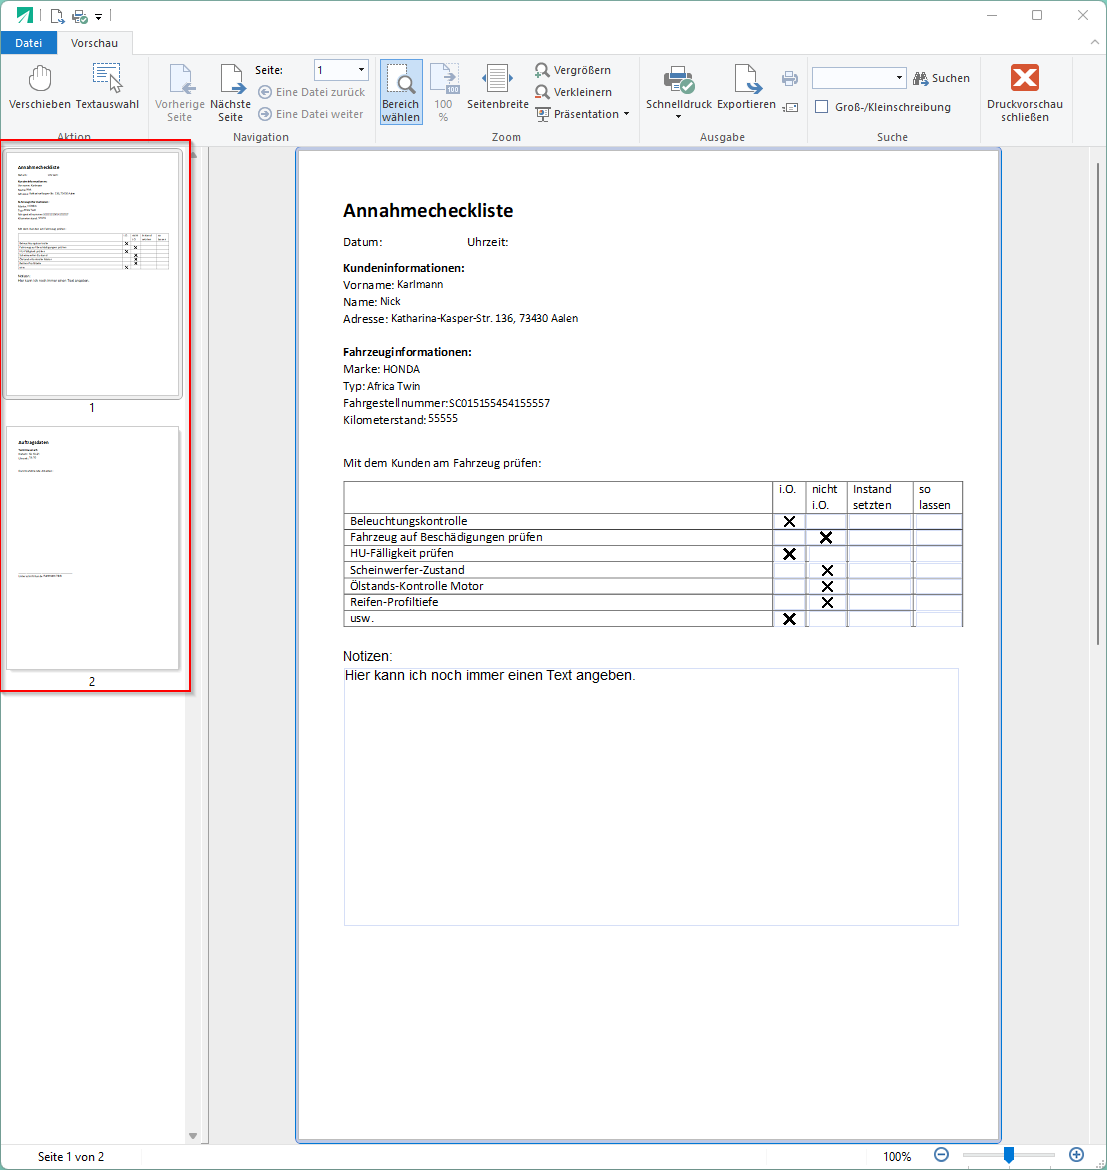Set zoom to 100 % in ribbon
The image size is (1107, 1170).
click(444, 93)
